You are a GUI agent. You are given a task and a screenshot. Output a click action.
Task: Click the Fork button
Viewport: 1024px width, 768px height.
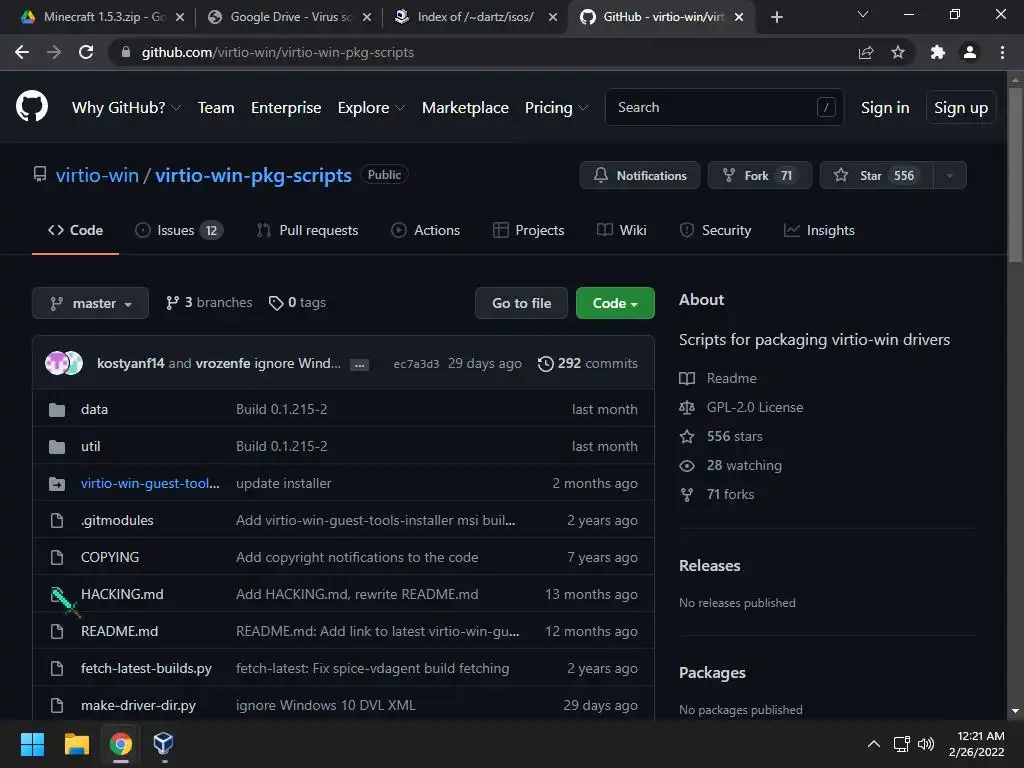pyautogui.click(x=760, y=175)
